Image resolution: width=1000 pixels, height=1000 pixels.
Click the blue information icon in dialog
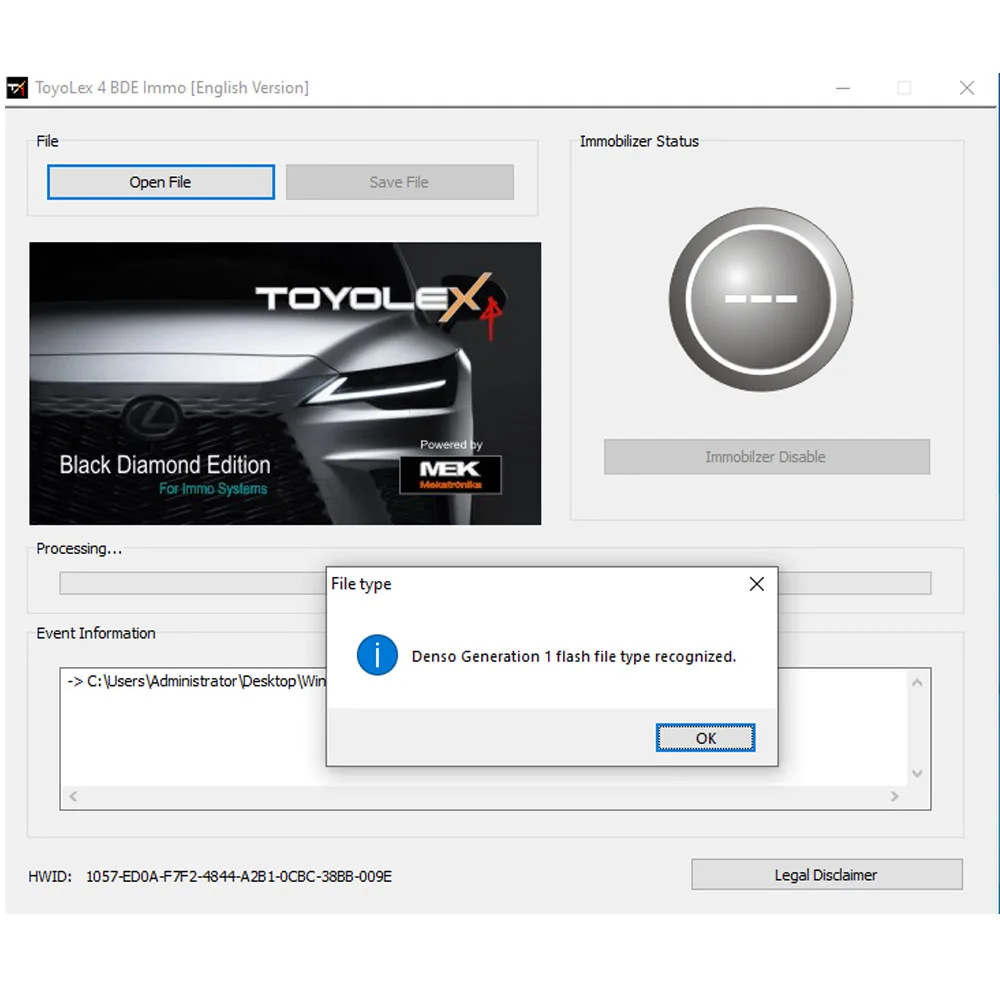click(377, 655)
